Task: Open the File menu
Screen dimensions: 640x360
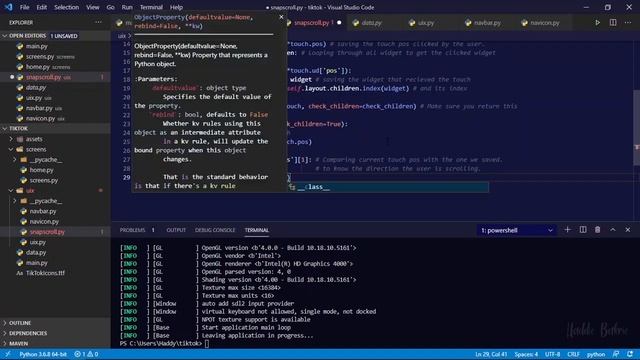Action: click(24, 7)
